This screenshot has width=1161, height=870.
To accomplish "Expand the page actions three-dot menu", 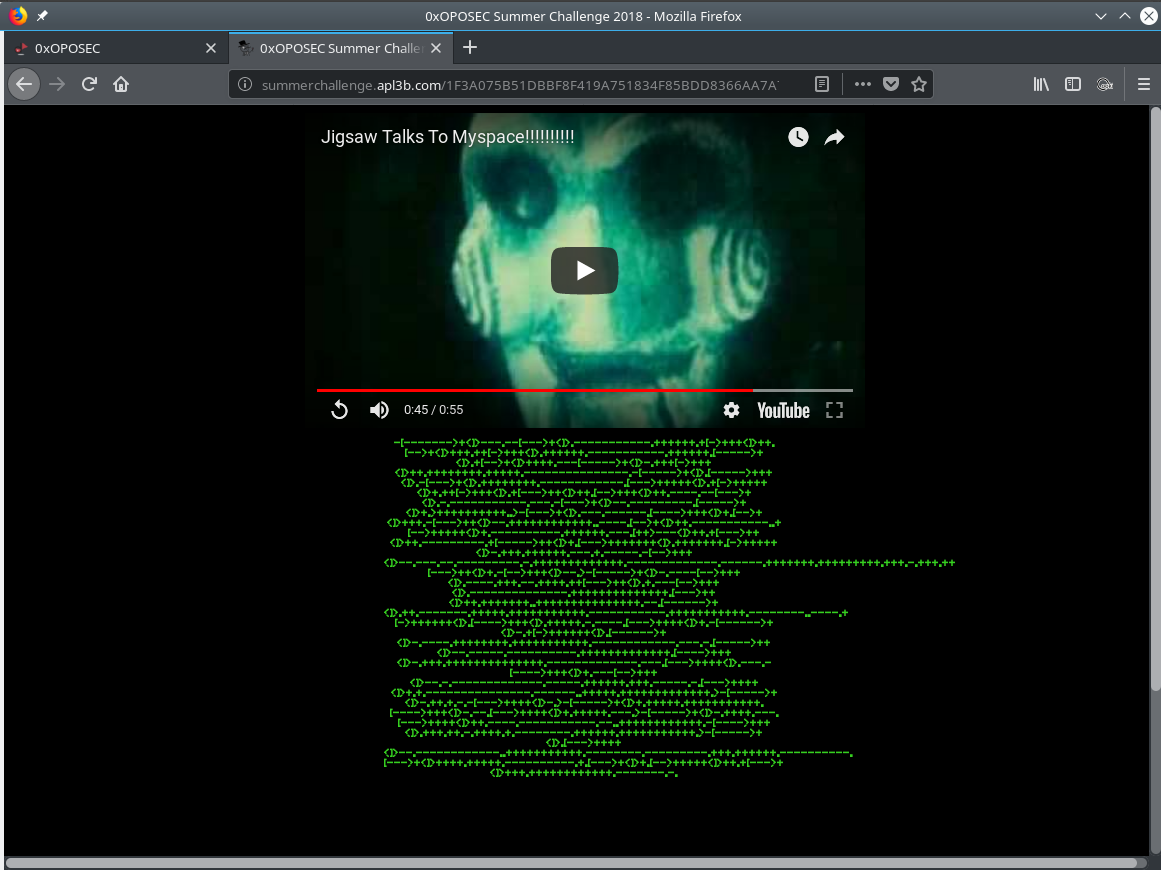I will [862, 85].
